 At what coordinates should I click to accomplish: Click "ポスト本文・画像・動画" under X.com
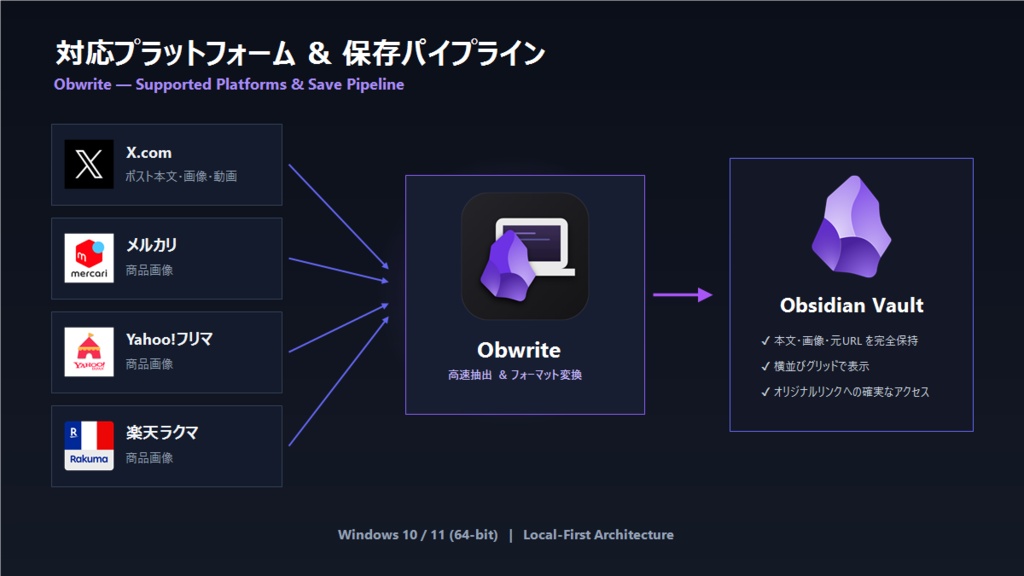click(x=181, y=176)
